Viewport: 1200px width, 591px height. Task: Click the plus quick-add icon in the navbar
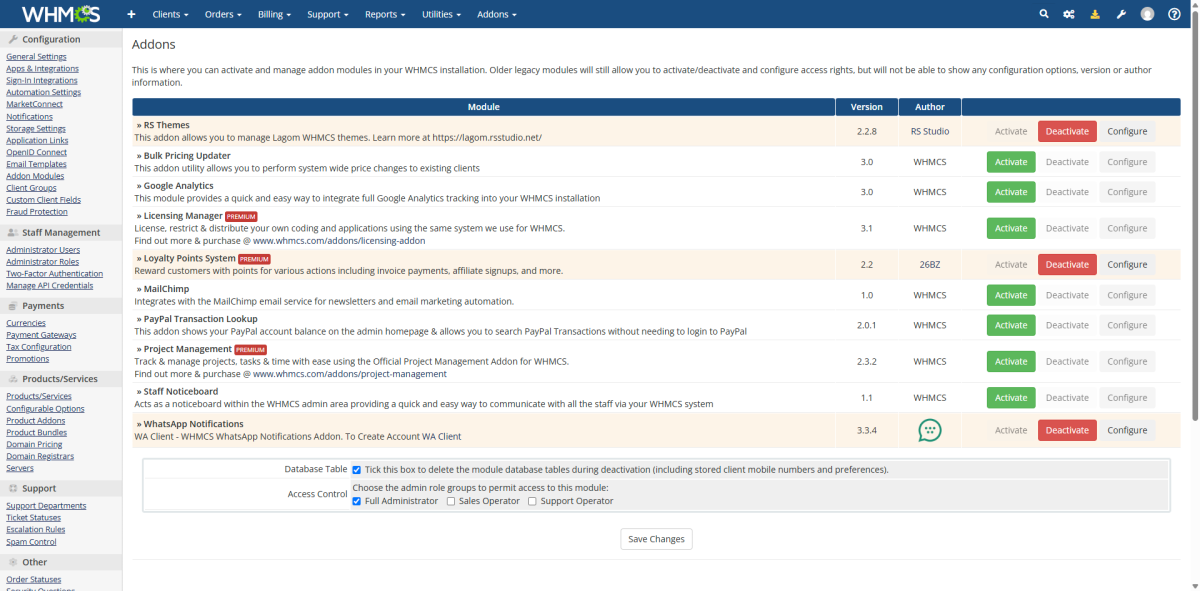point(131,15)
